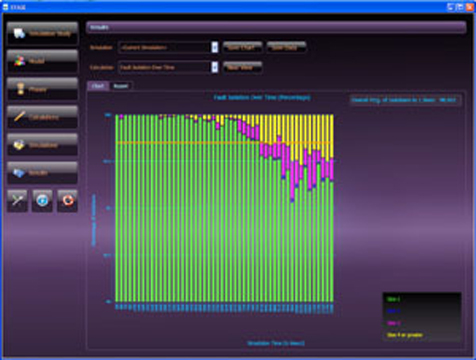
Task: Click the yellow 'Size 4 or greater' legend entry
Action: [405, 335]
